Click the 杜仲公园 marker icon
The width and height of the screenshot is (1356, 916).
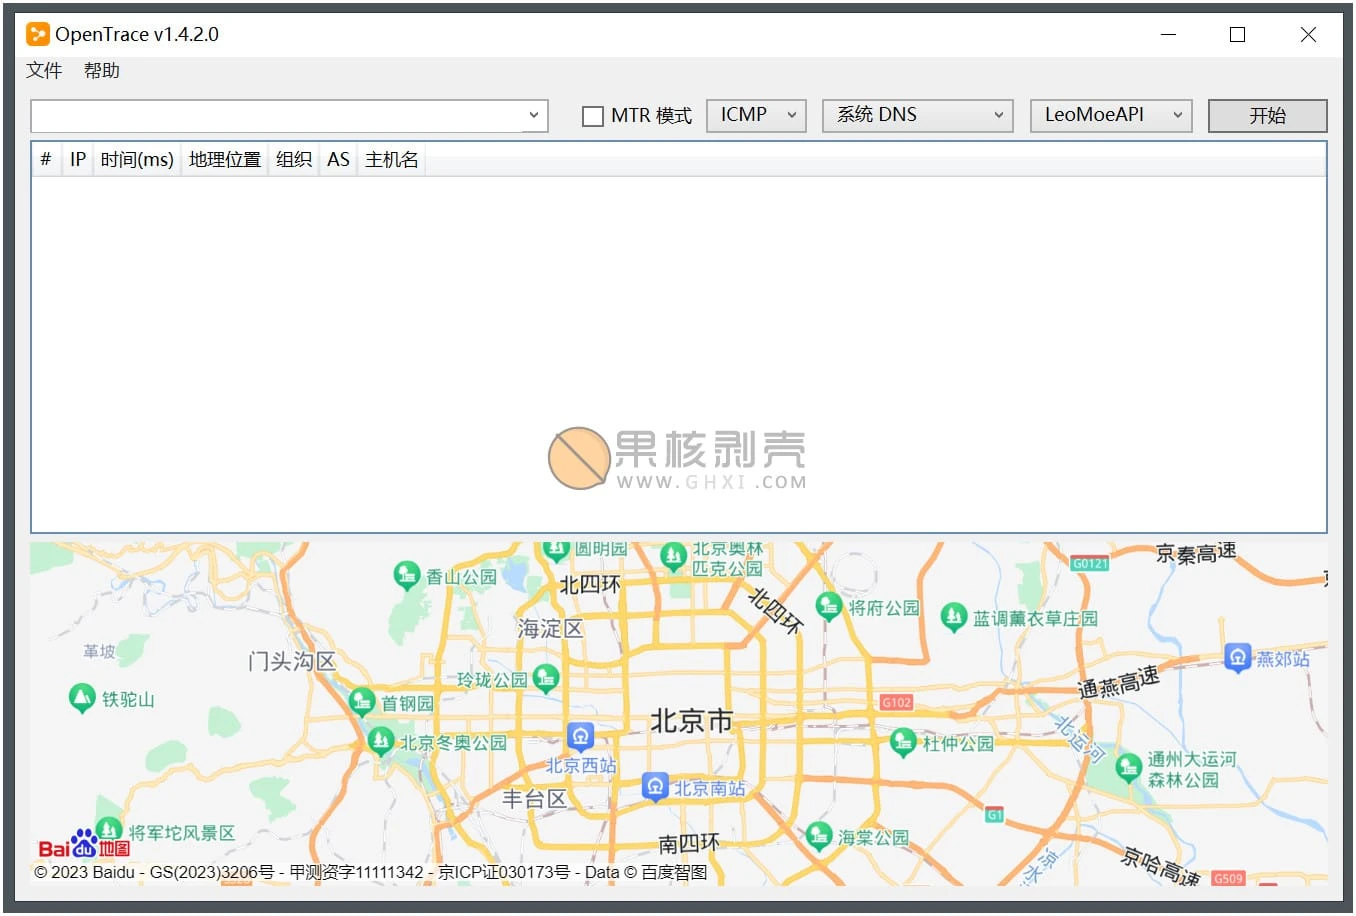pos(904,742)
